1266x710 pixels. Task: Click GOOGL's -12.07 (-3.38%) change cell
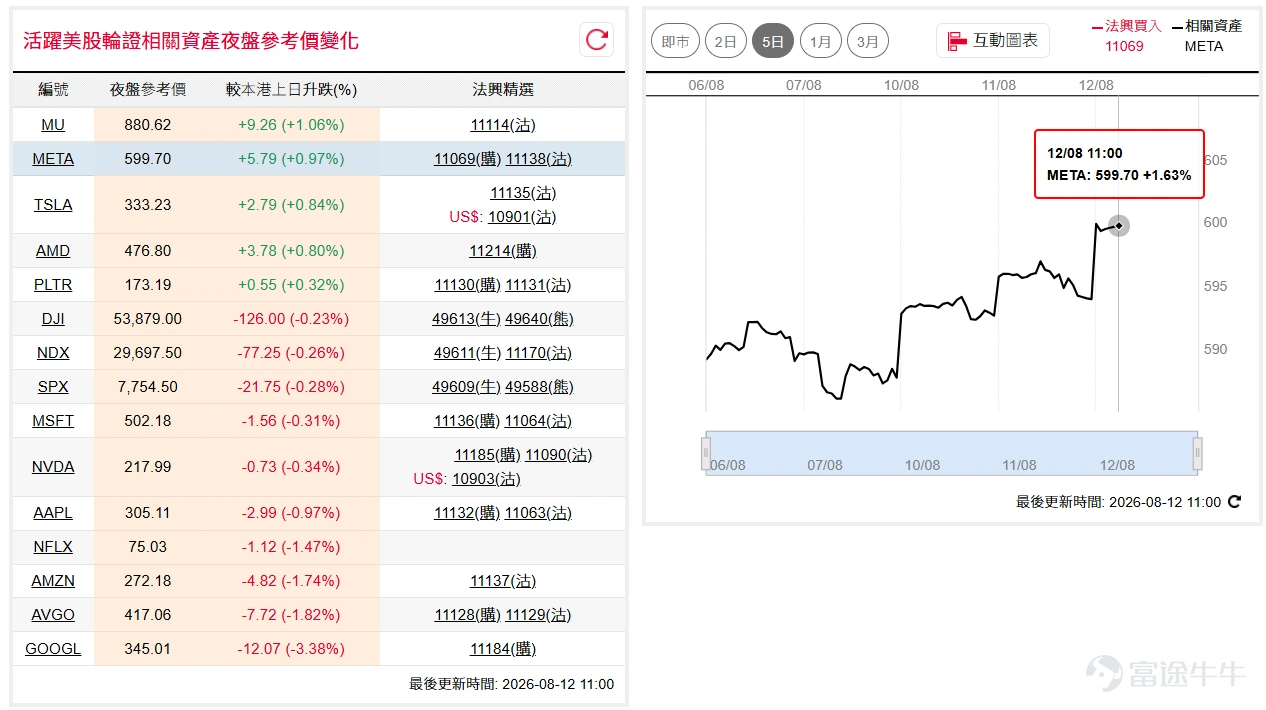point(291,649)
